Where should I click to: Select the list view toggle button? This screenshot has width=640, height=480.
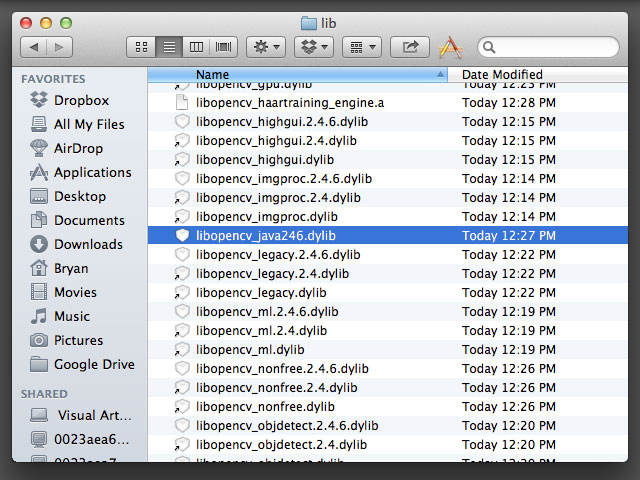[x=169, y=47]
